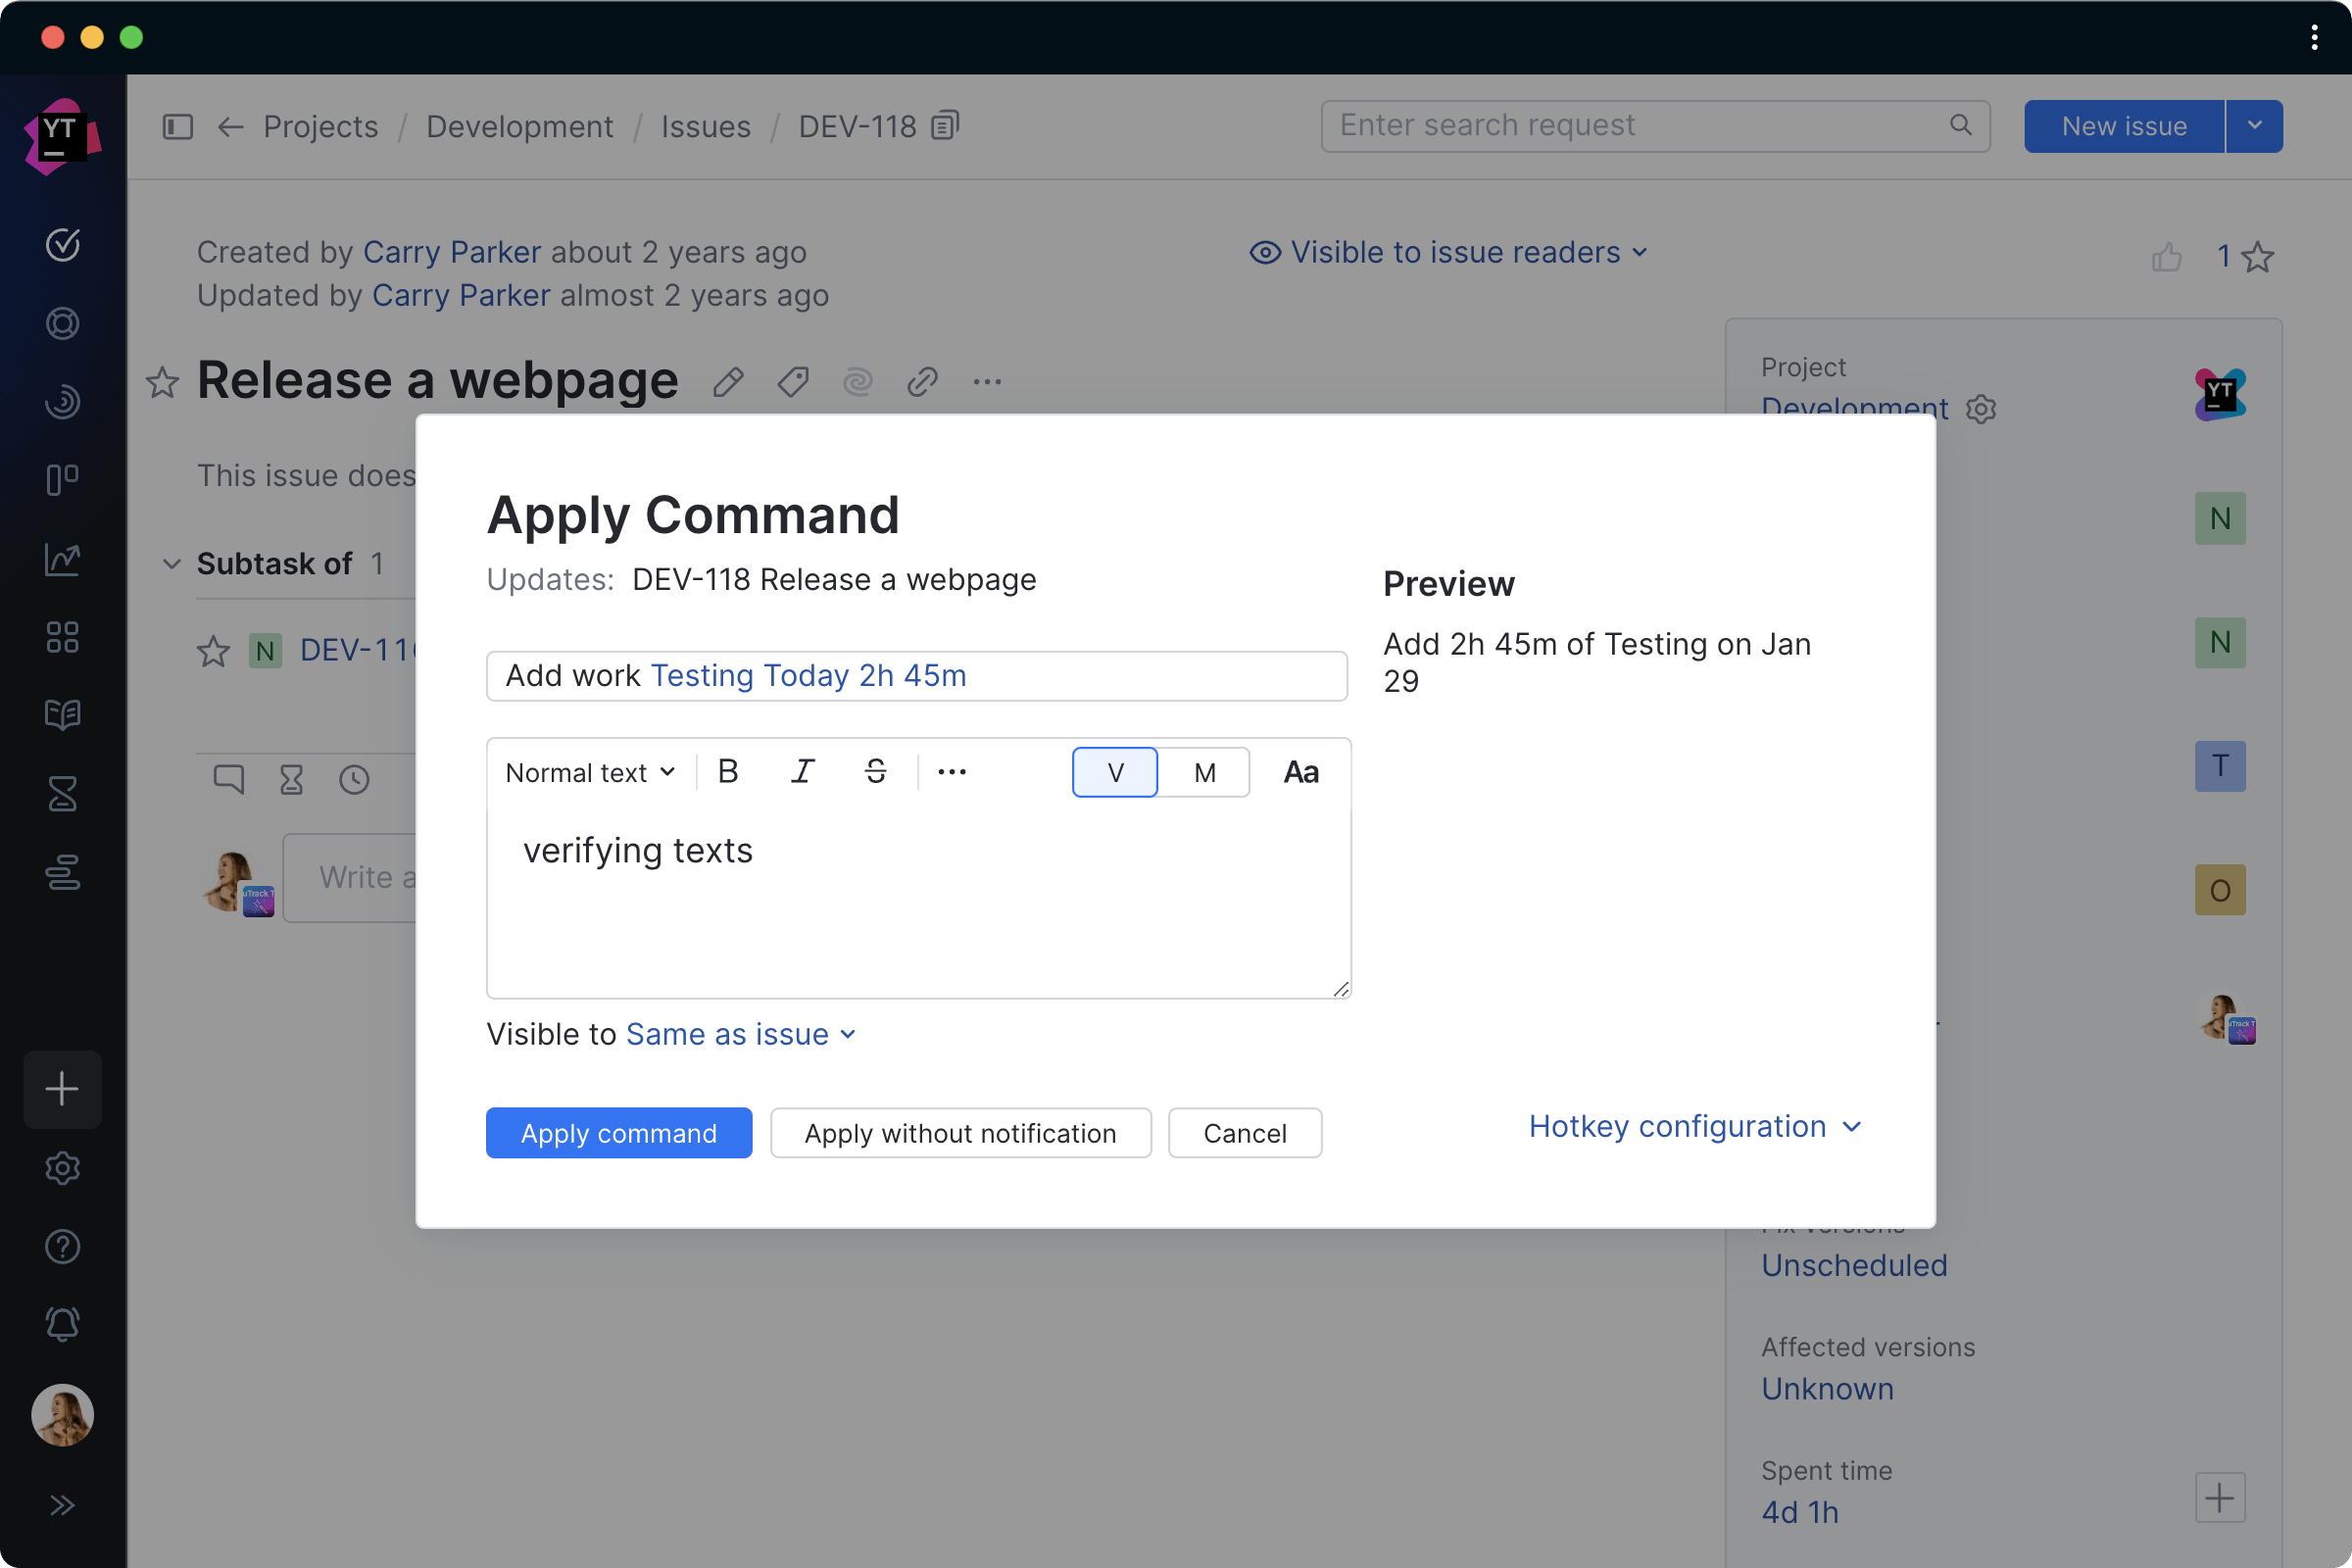Open more formatting options ellipsis in editor
The height and width of the screenshot is (1568, 2352).
pos(952,772)
